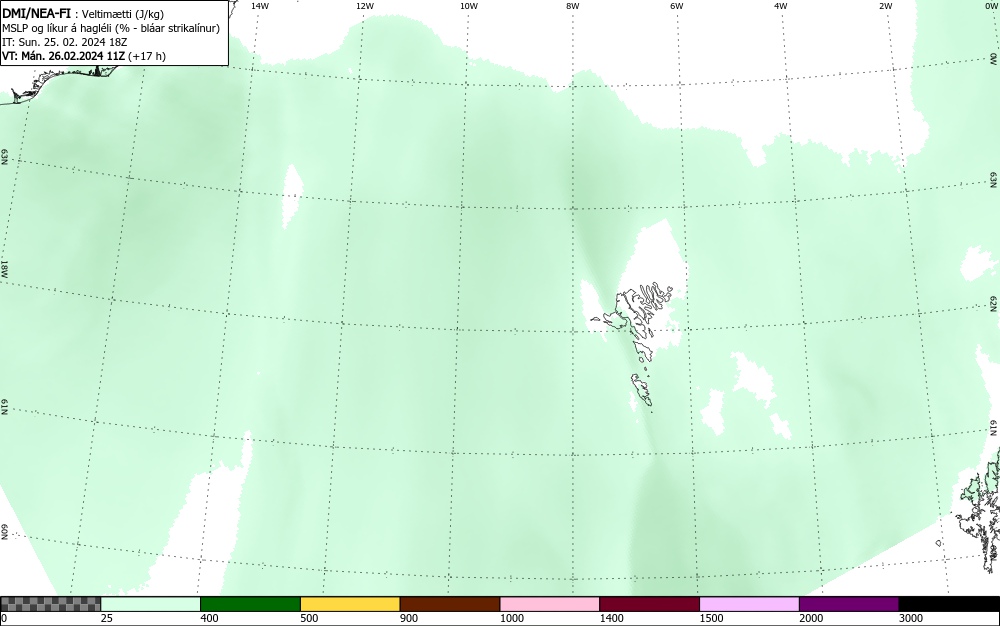Click the "8W" longitude label
1000x626 pixels.
point(573,6)
